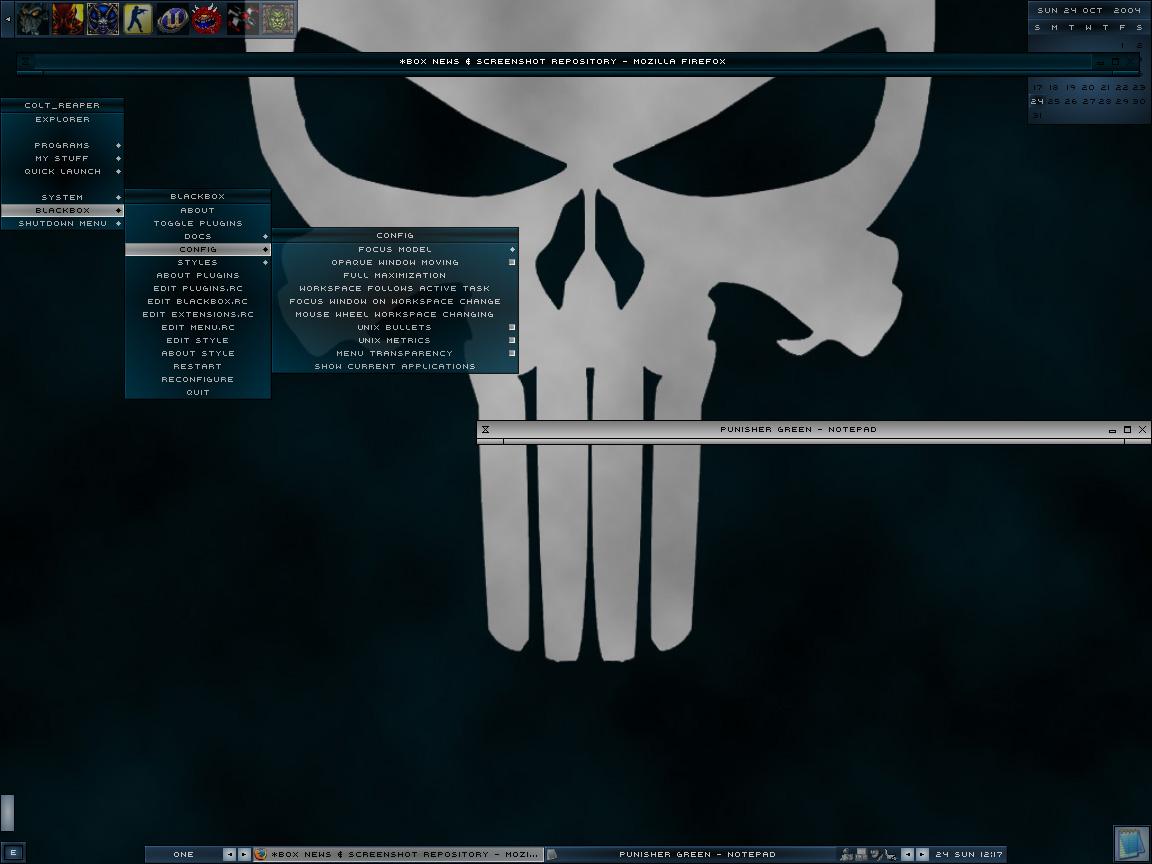Screen dimensions: 1152x864
Task: Switch to Firefox task on the taskbar
Action: [x=397, y=854]
